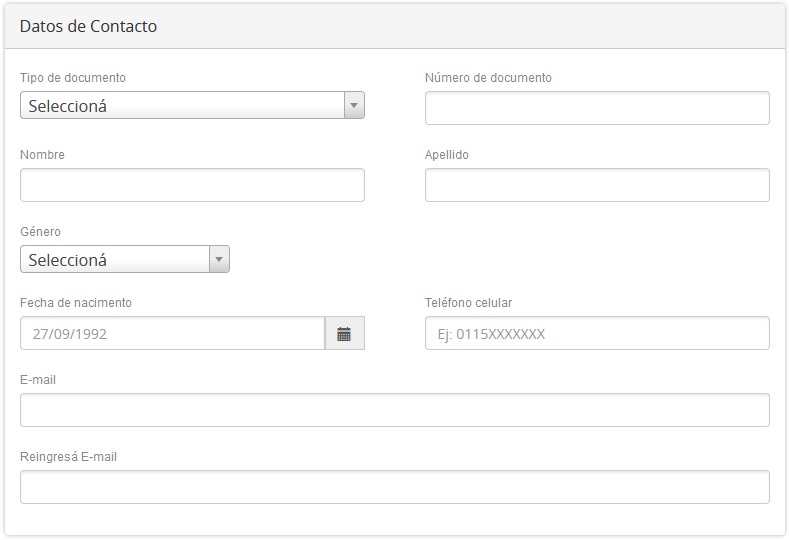789x540 pixels.
Task: Focus the Número de documento field
Action: point(597,108)
